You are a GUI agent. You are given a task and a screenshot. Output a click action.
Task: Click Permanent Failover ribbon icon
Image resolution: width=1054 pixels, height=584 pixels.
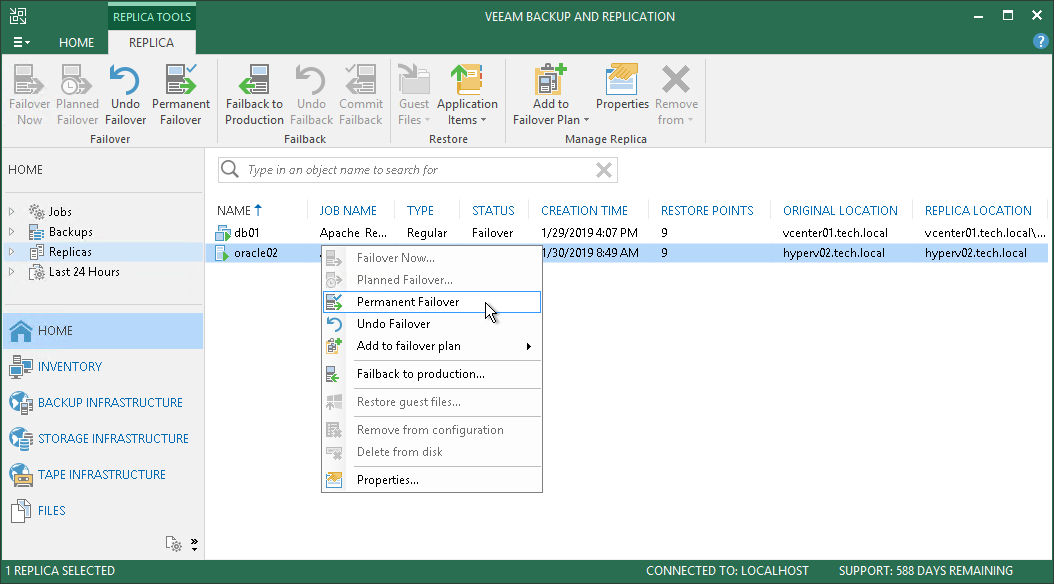point(180,95)
